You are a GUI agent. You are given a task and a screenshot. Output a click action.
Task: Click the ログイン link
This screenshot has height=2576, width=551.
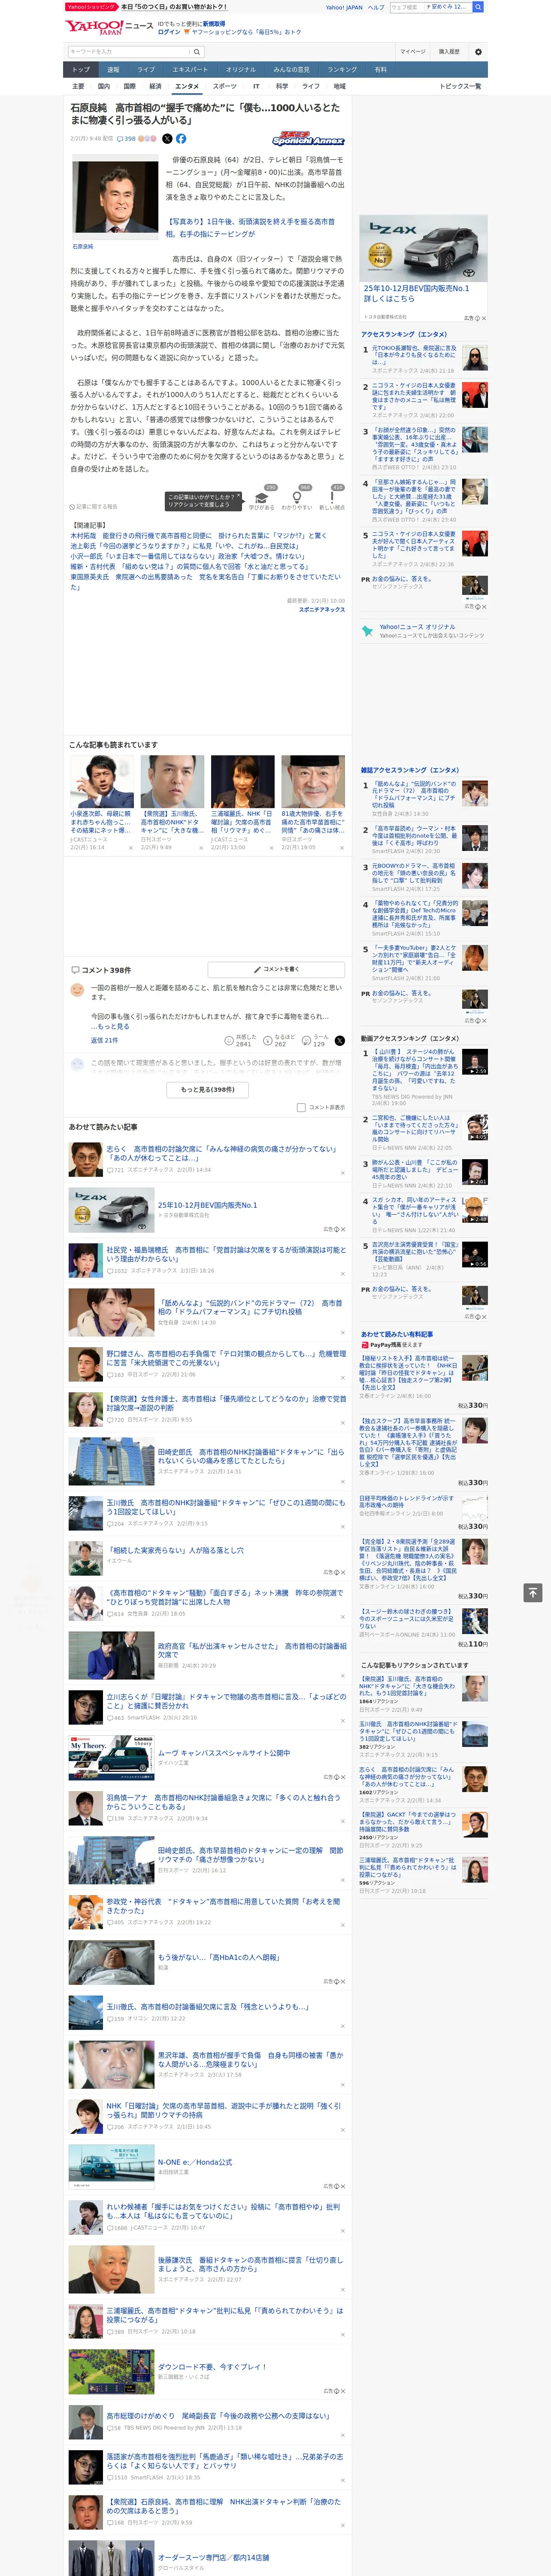169,32
